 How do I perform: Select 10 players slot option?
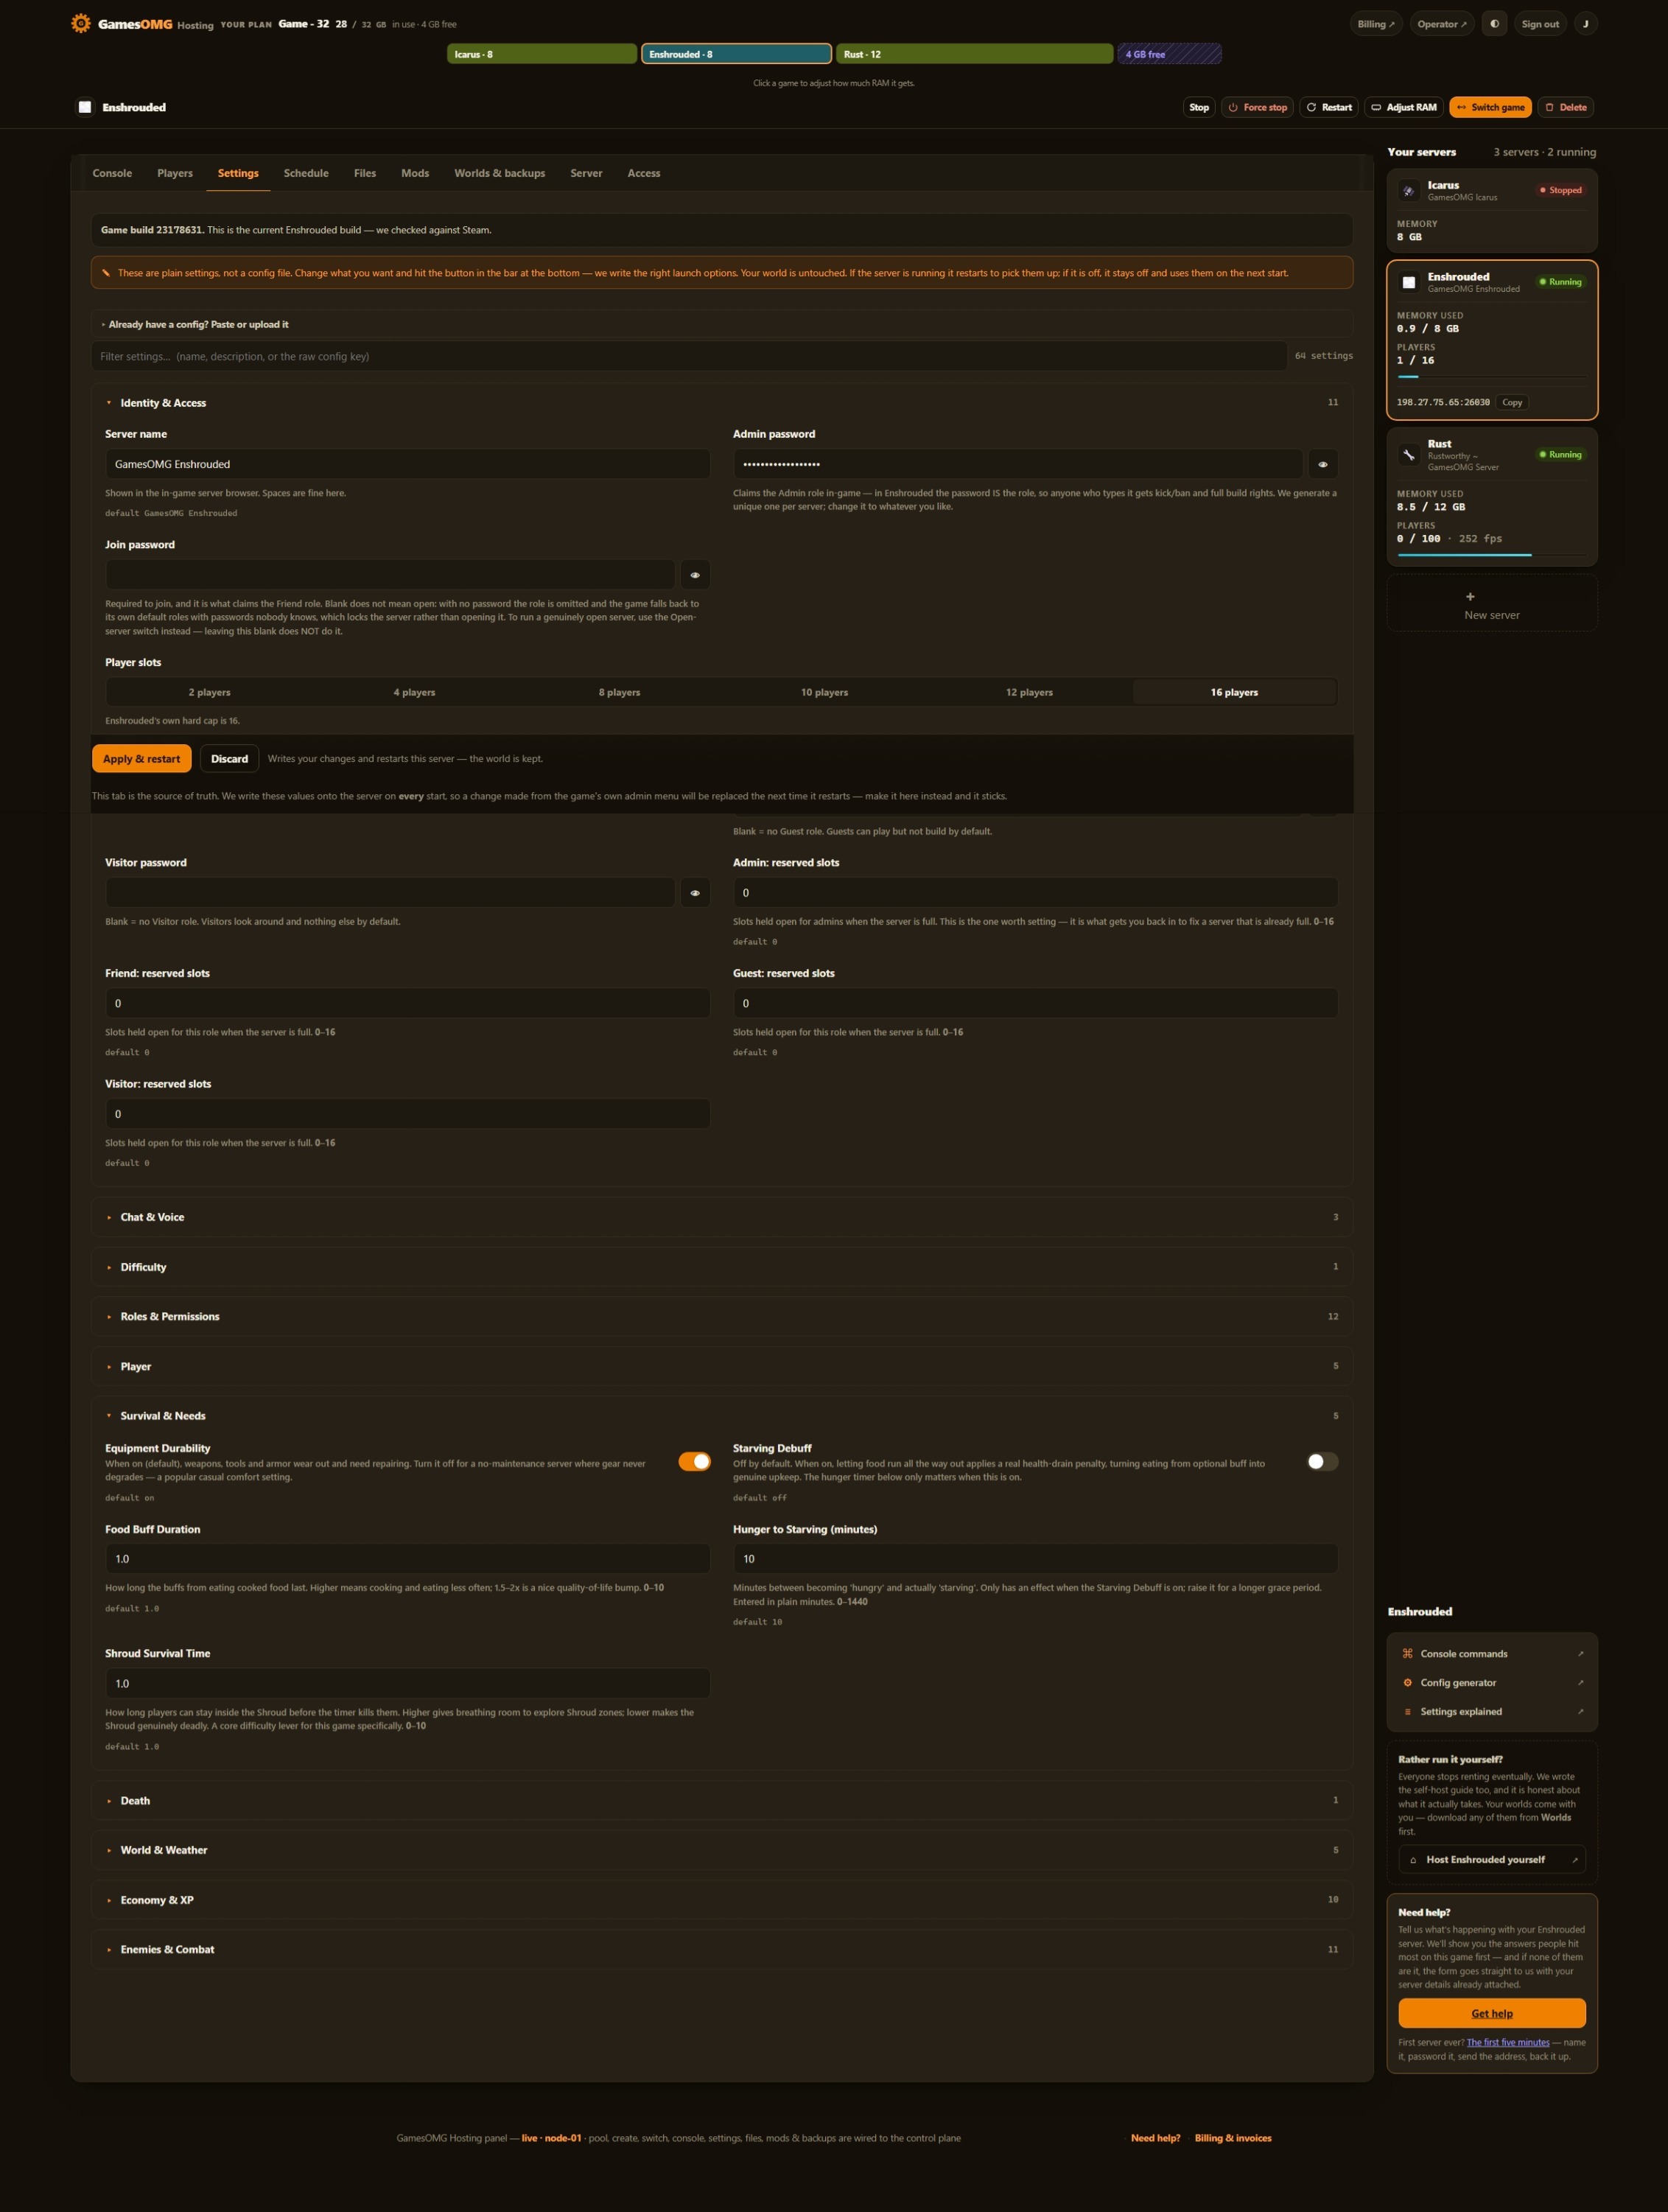[824, 692]
